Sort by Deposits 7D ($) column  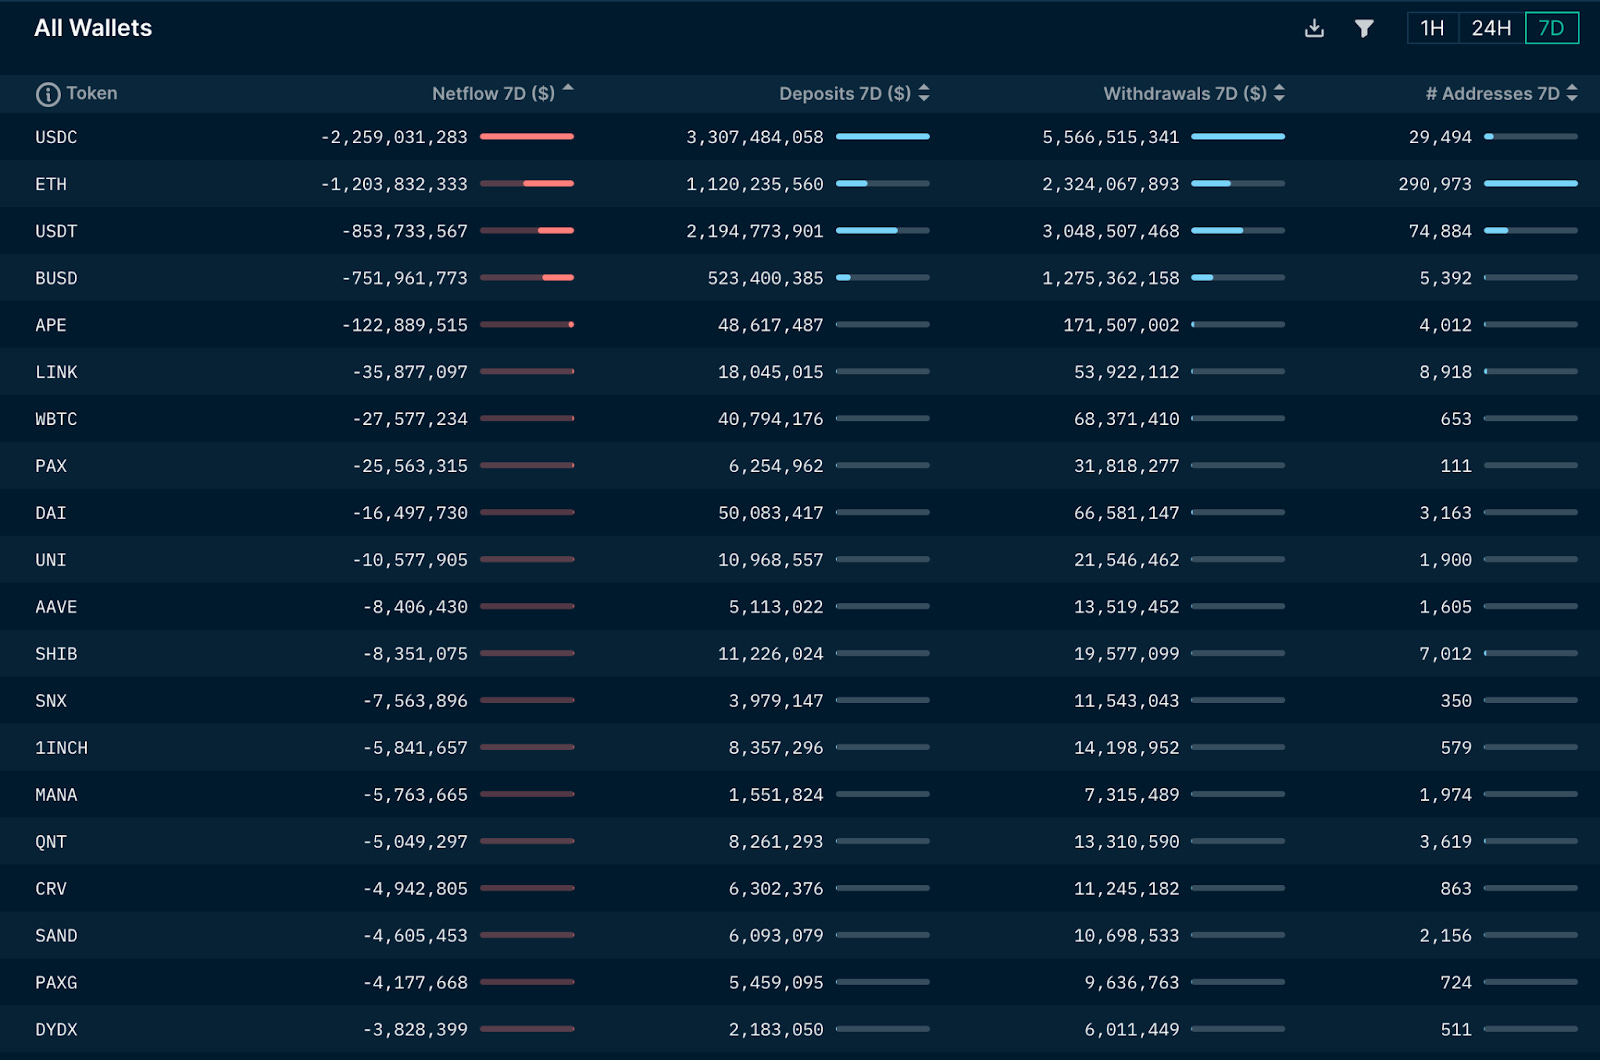(854, 93)
